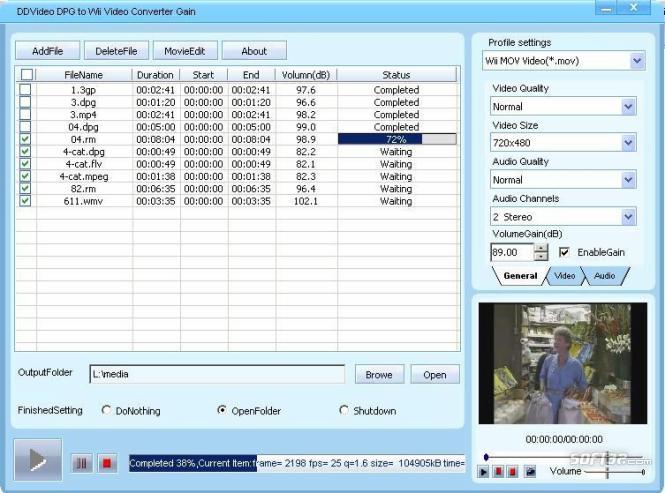Viewport: 665px width, 493px height.
Task: Click the AddFile button
Action: 48,51
